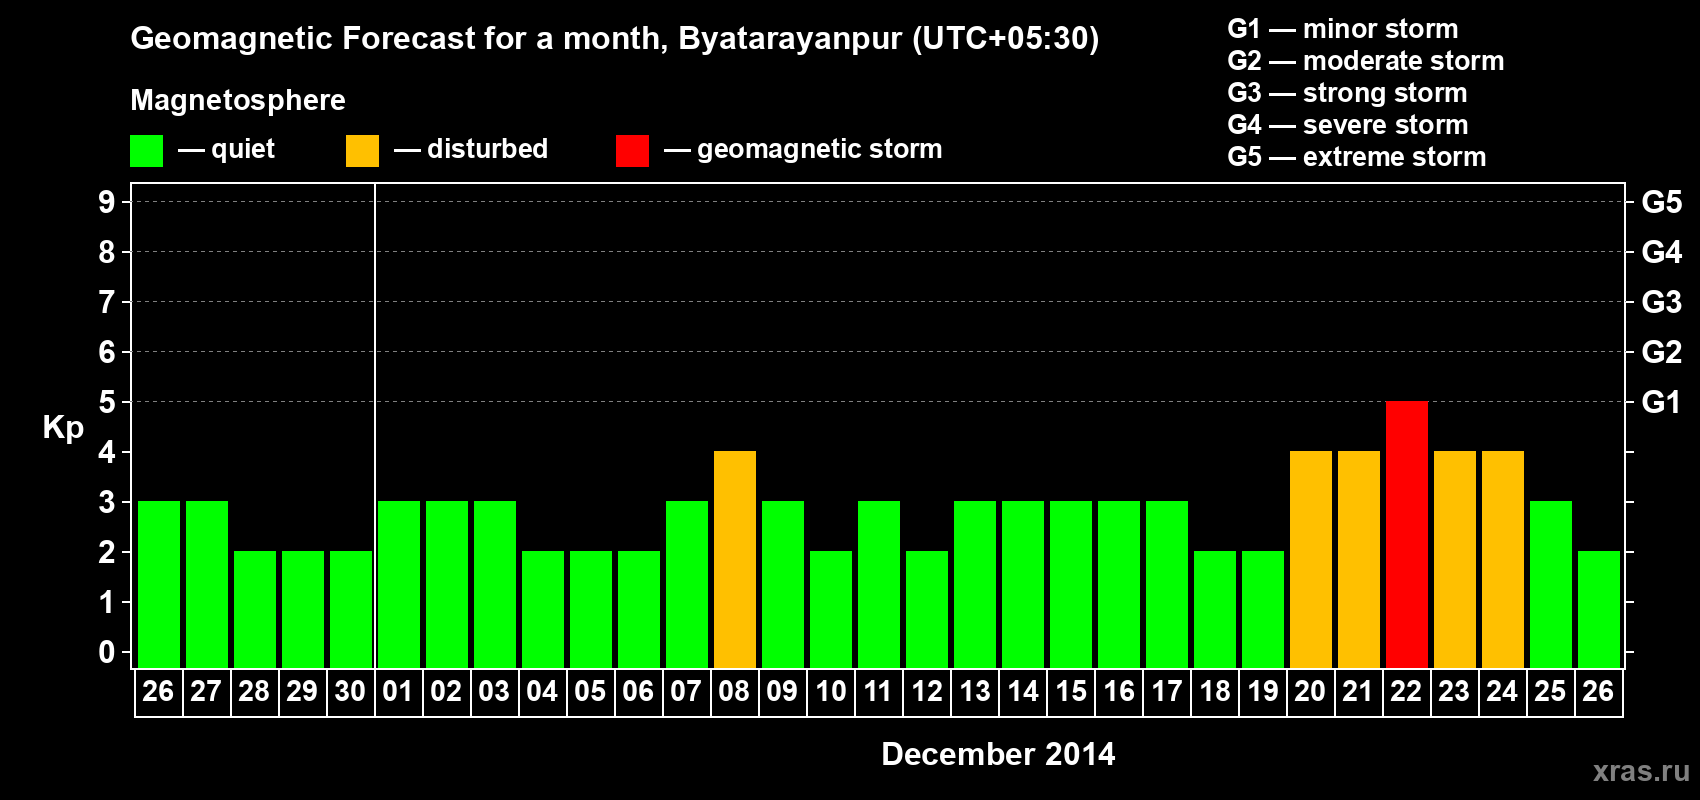Click the right axis label G4
Image resolution: width=1700 pixels, height=800 pixels.
click(x=1661, y=252)
